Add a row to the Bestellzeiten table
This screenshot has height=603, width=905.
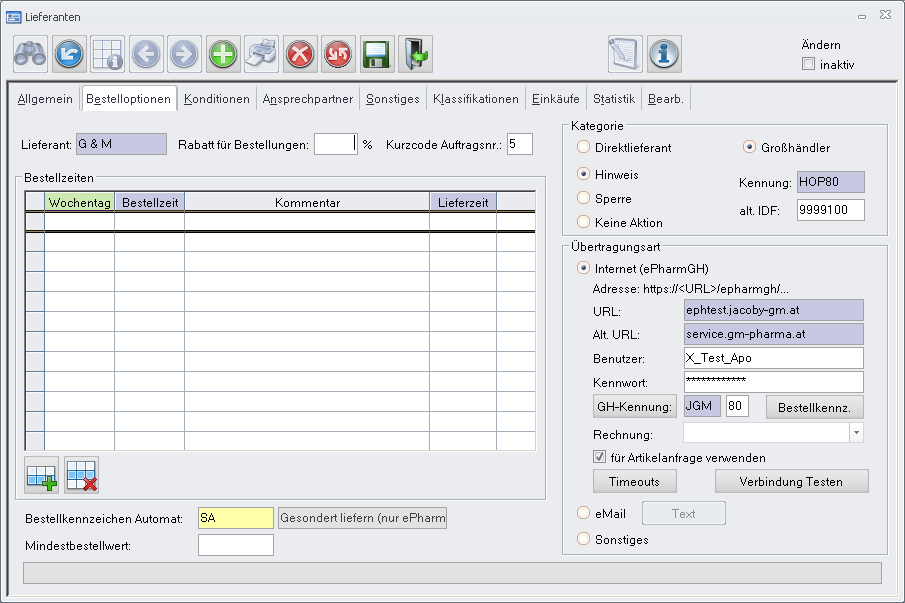pos(43,474)
